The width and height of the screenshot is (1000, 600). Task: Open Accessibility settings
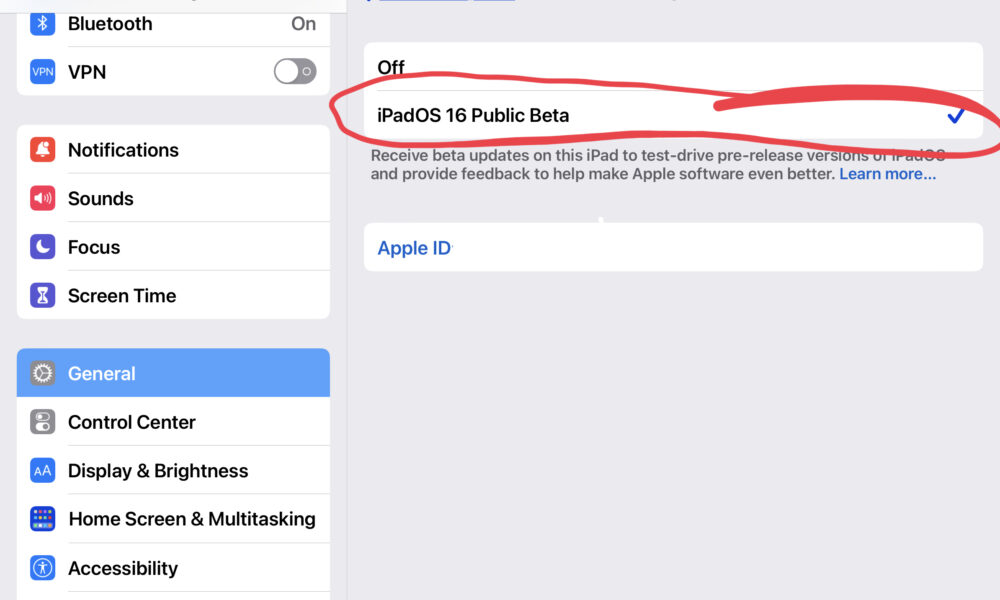click(x=173, y=567)
